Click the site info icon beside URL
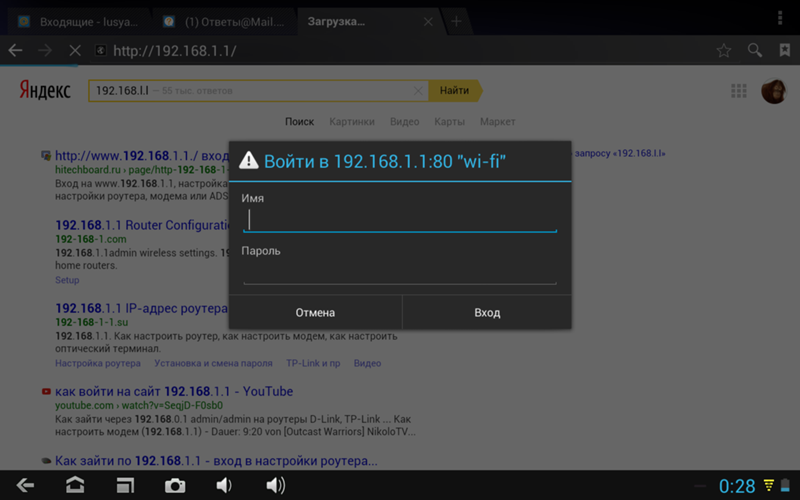The height and width of the screenshot is (500, 800). (x=101, y=50)
